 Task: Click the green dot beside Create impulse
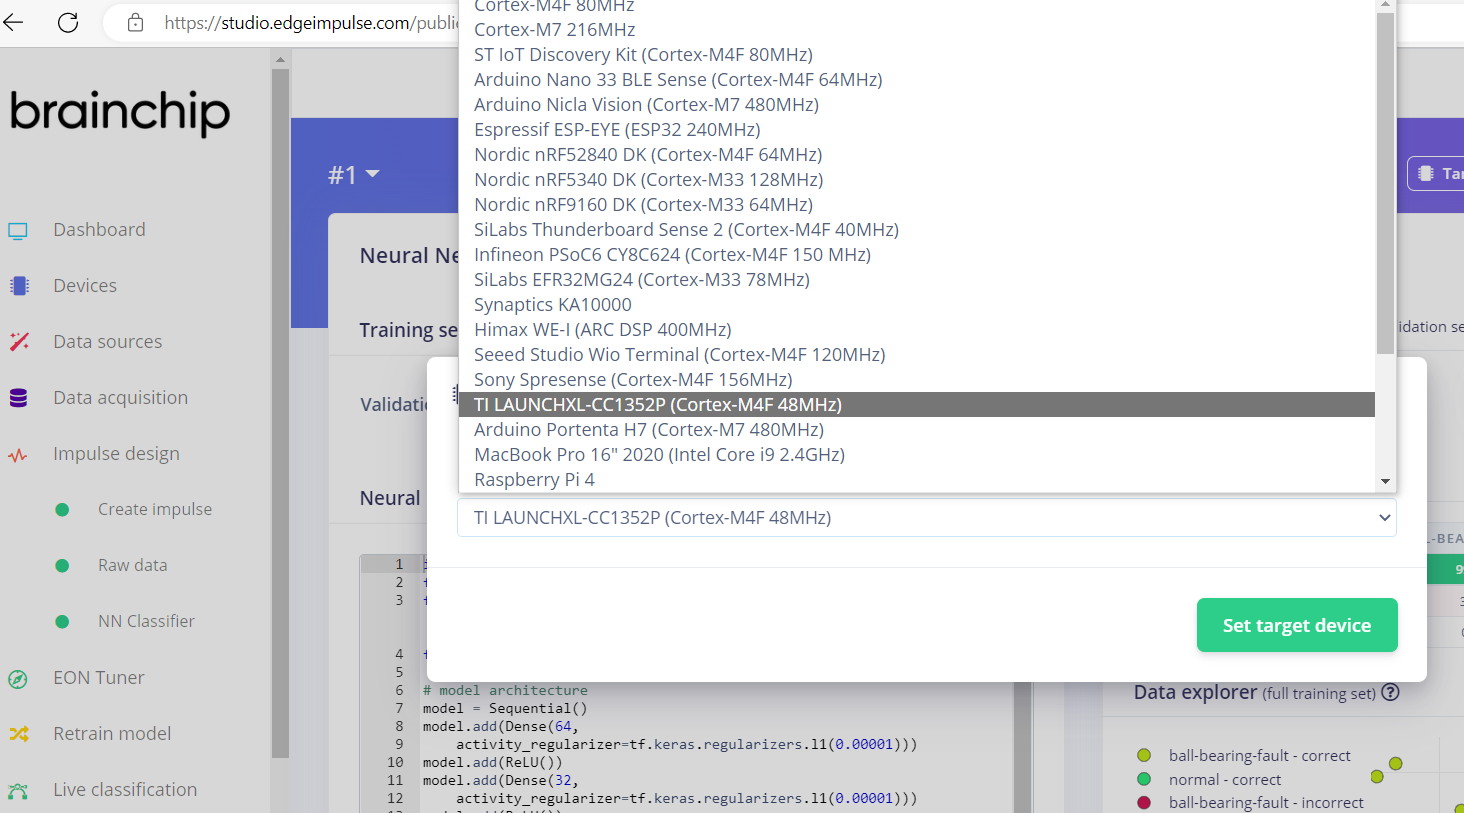click(x=62, y=510)
